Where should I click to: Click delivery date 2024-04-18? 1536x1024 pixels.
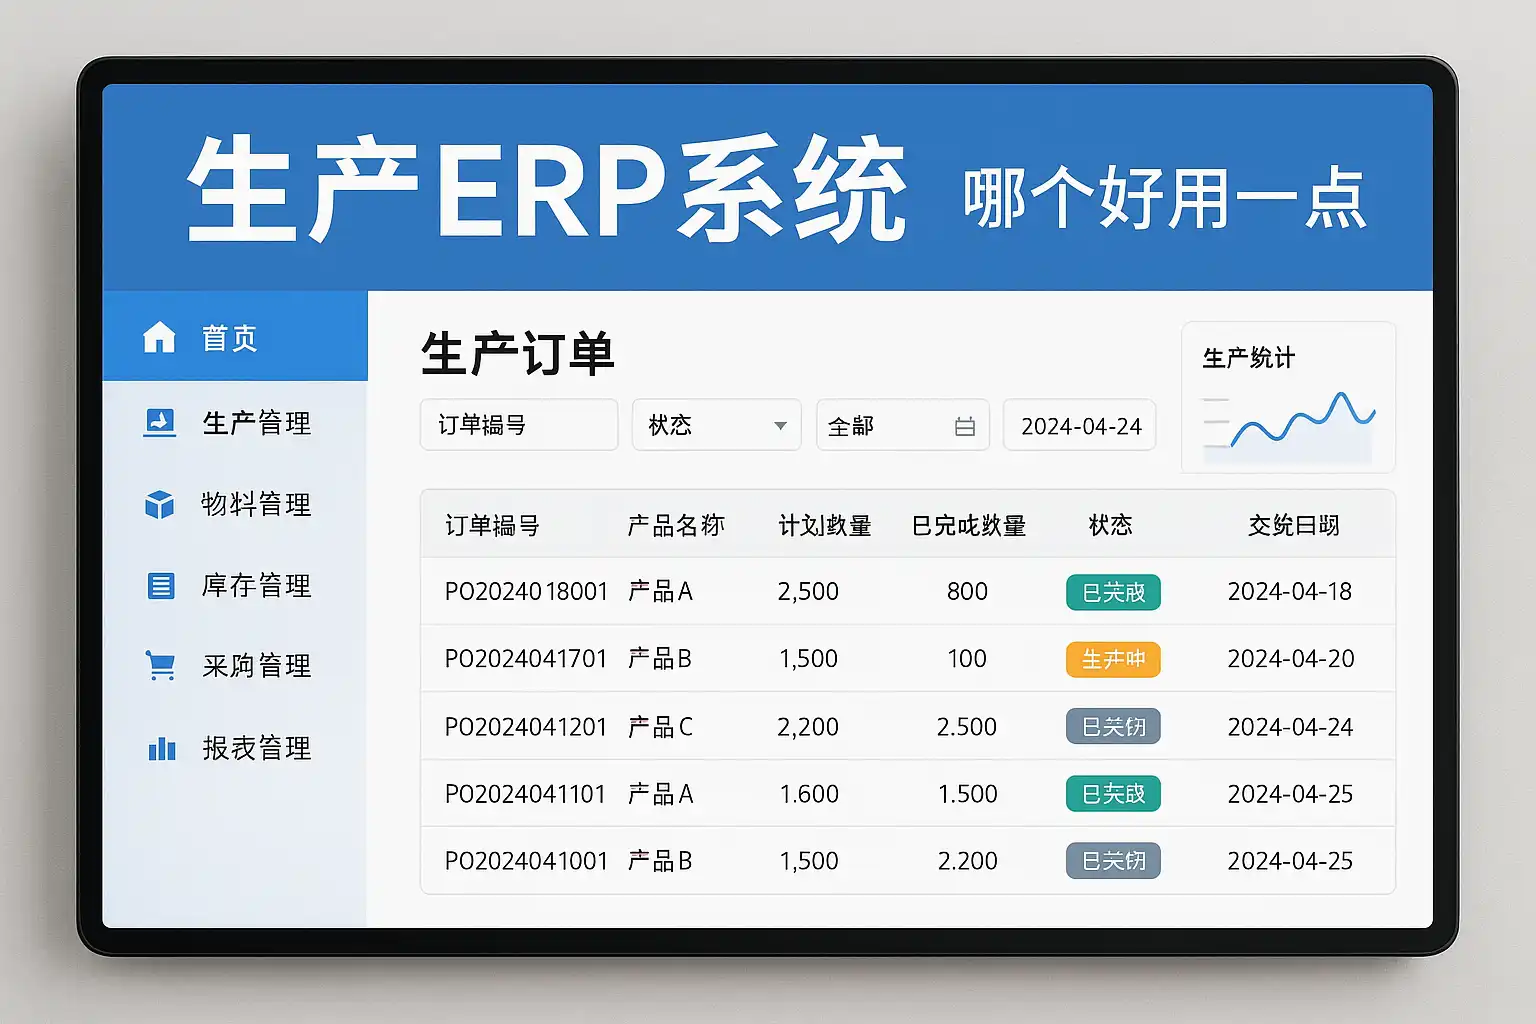click(1290, 591)
